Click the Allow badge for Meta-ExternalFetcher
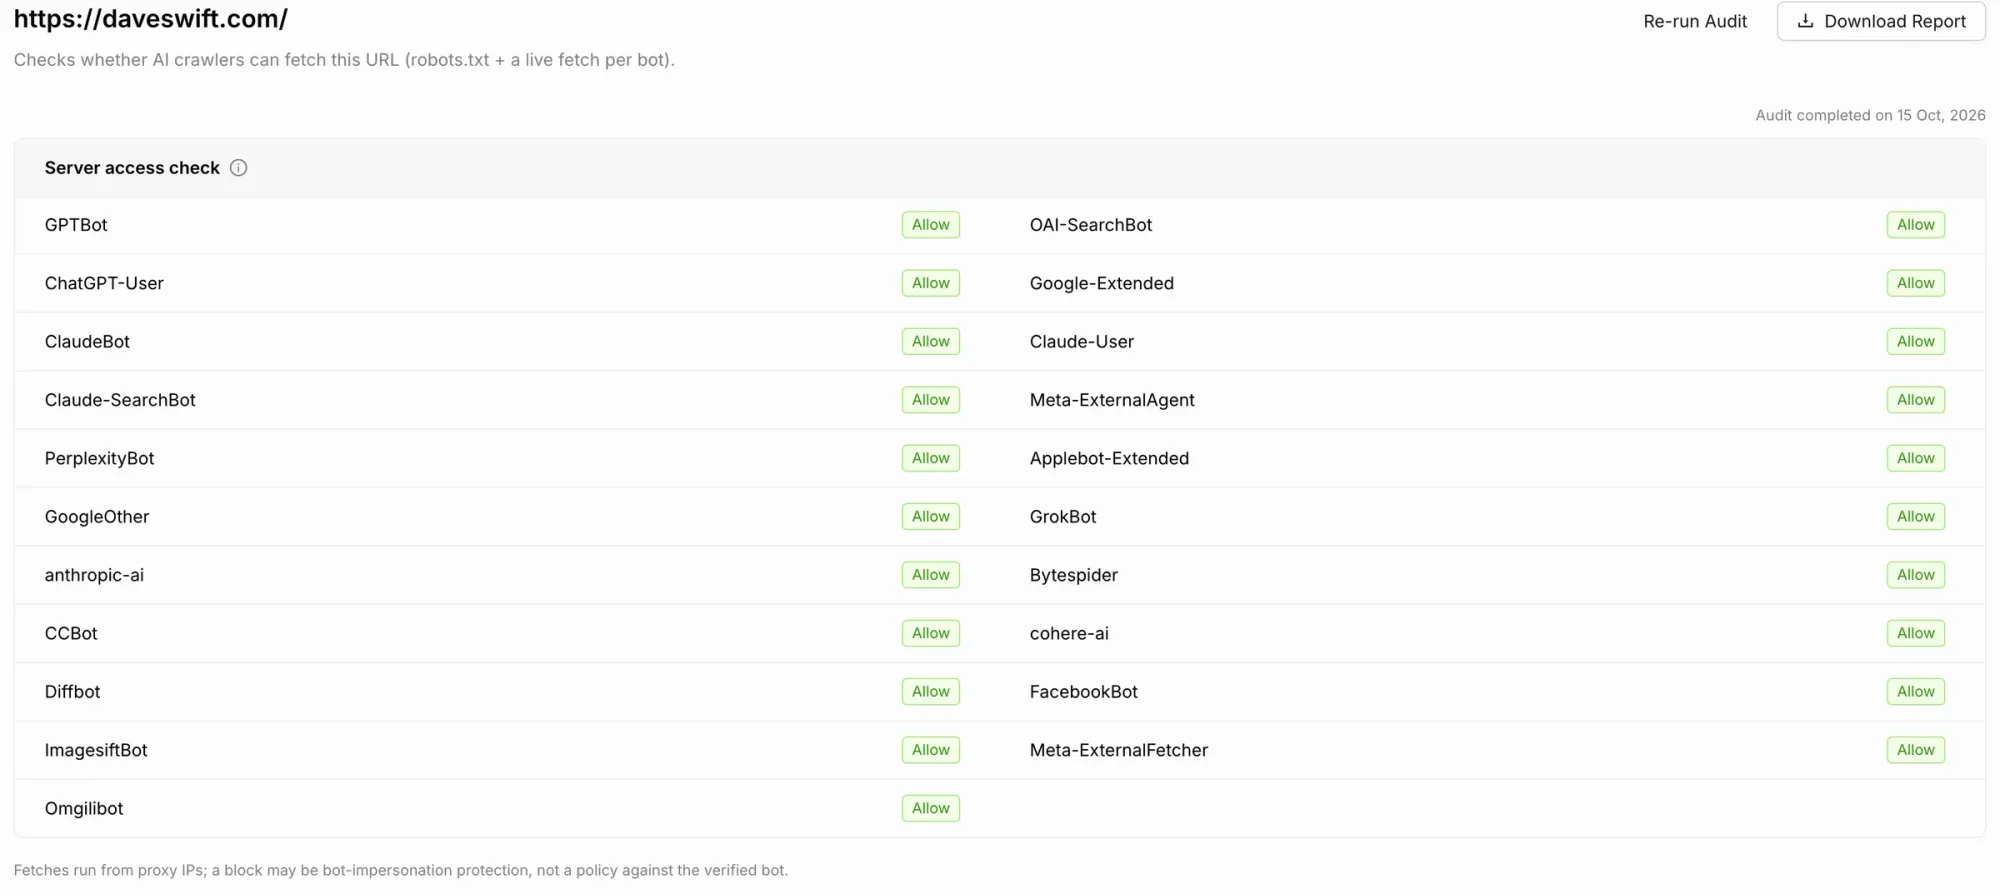 pos(1916,750)
